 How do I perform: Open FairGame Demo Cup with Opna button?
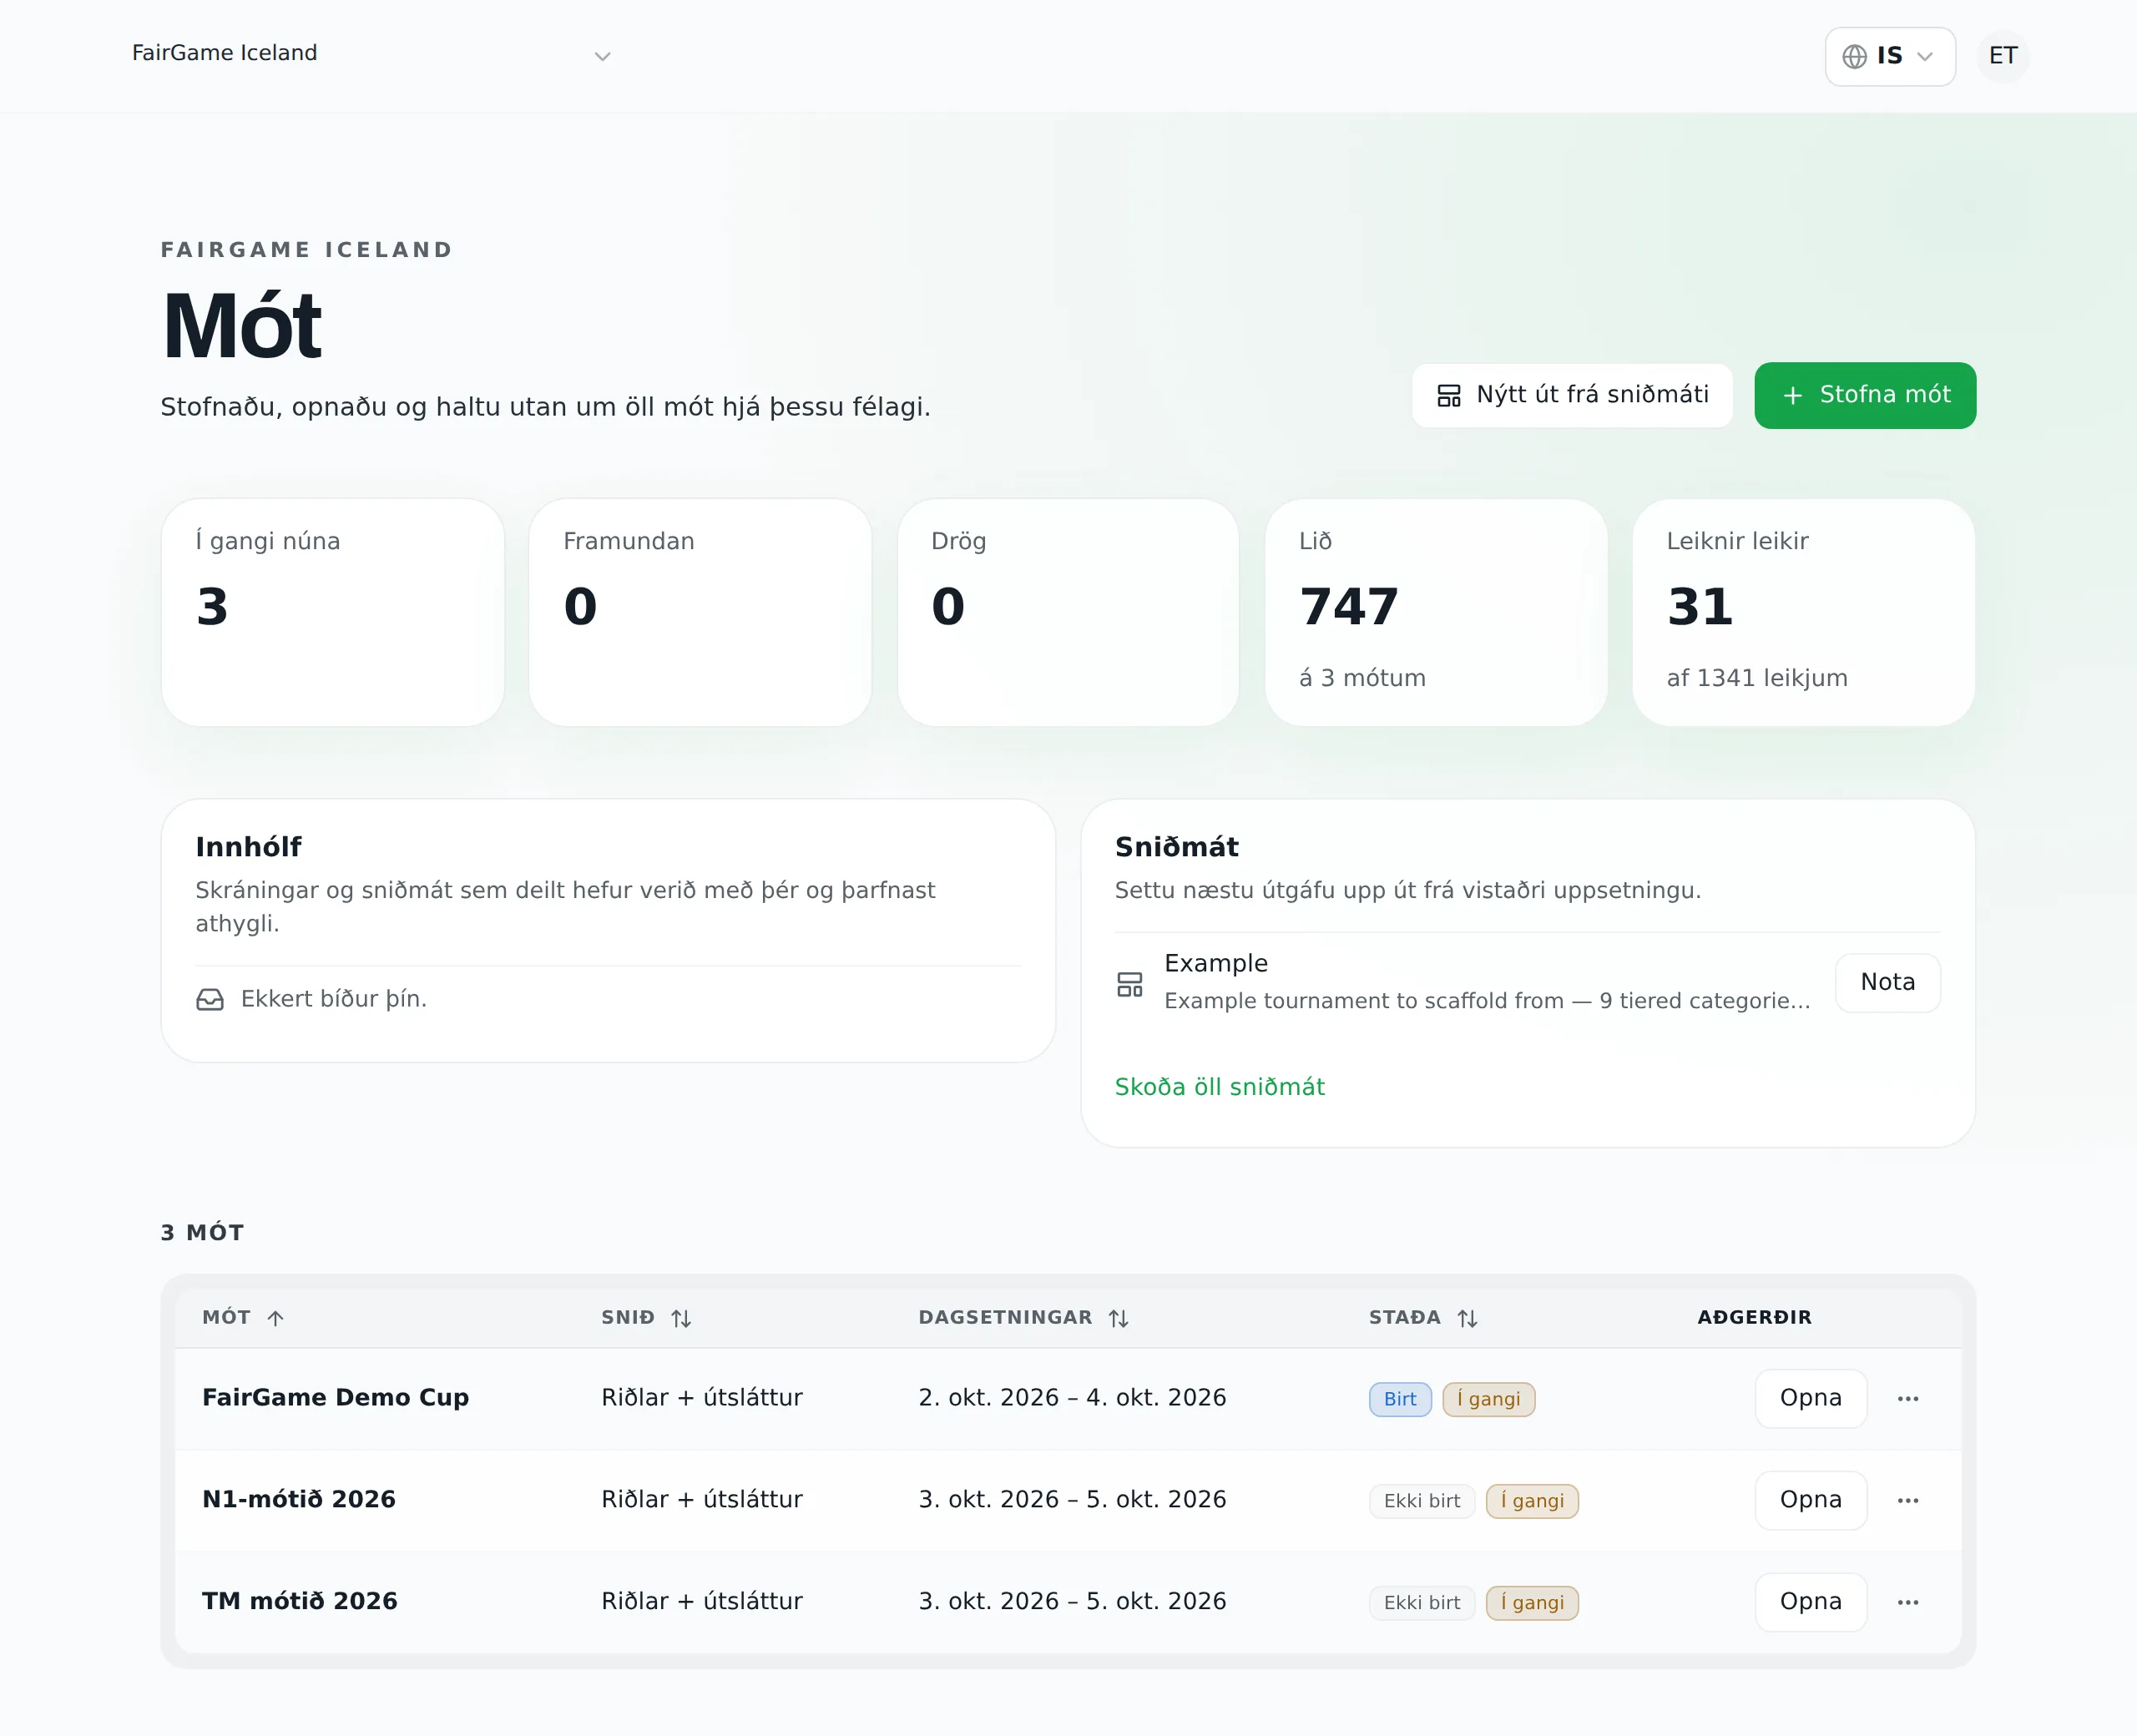point(1810,1398)
